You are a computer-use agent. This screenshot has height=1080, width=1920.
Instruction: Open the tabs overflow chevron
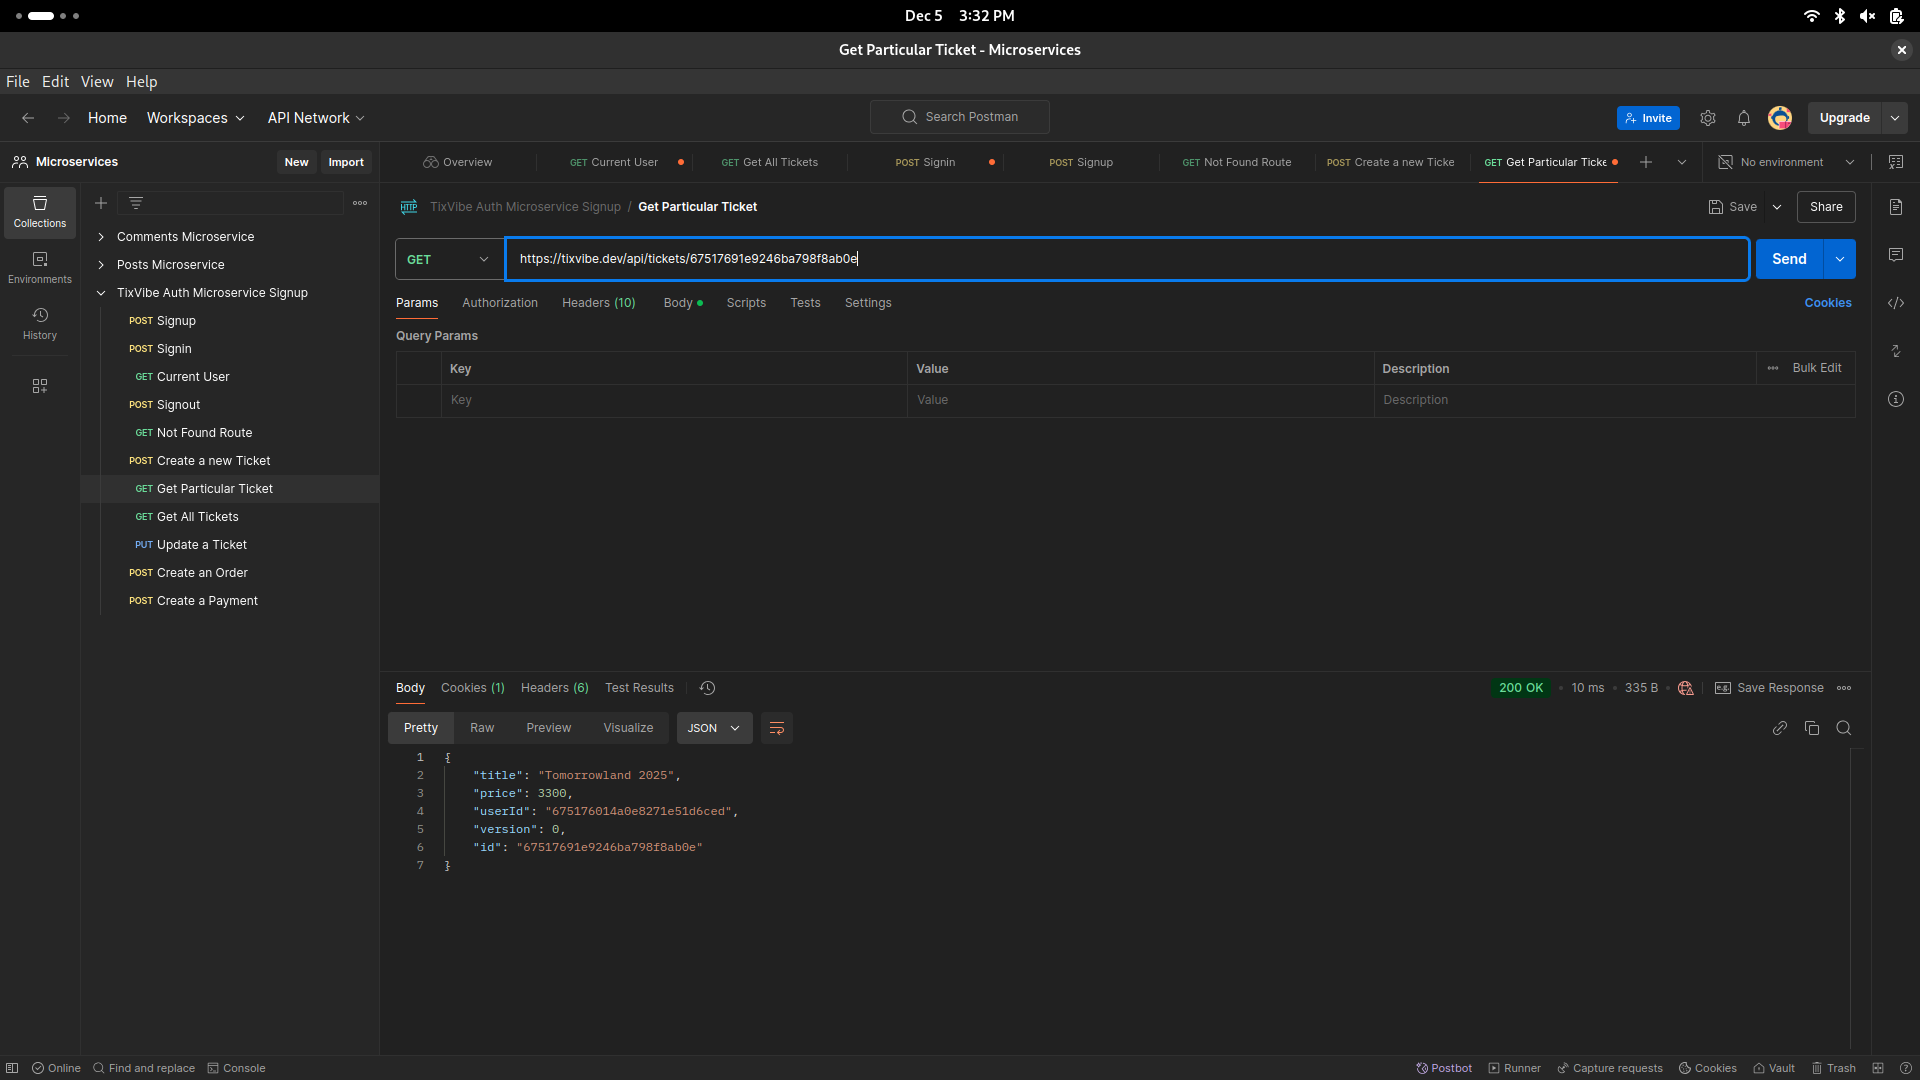pos(1682,162)
